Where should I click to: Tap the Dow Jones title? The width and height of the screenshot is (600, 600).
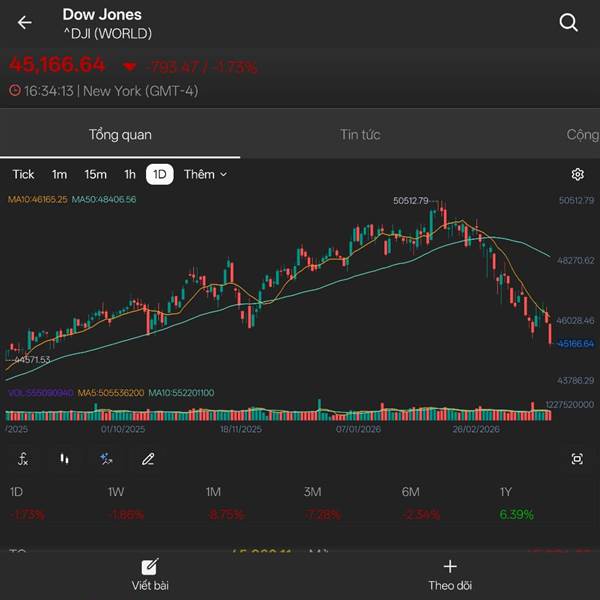click(x=102, y=15)
